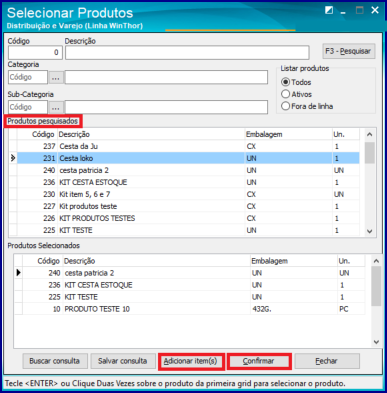The width and height of the screenshot is (387, 393).
Task: Select selected-grid row cesta patricia 2
Action: (194, 273)
